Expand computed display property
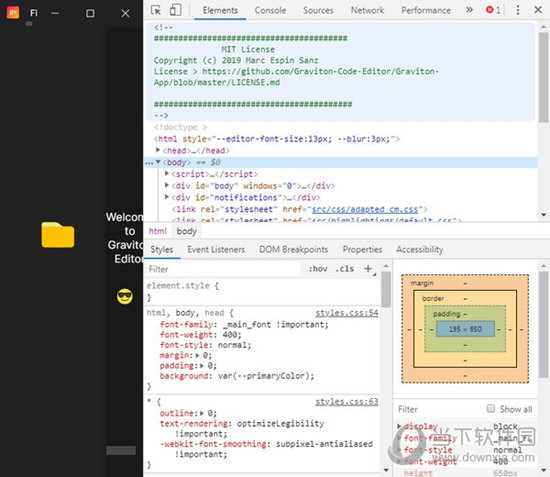The image size is (550, 477). (399, 426)
